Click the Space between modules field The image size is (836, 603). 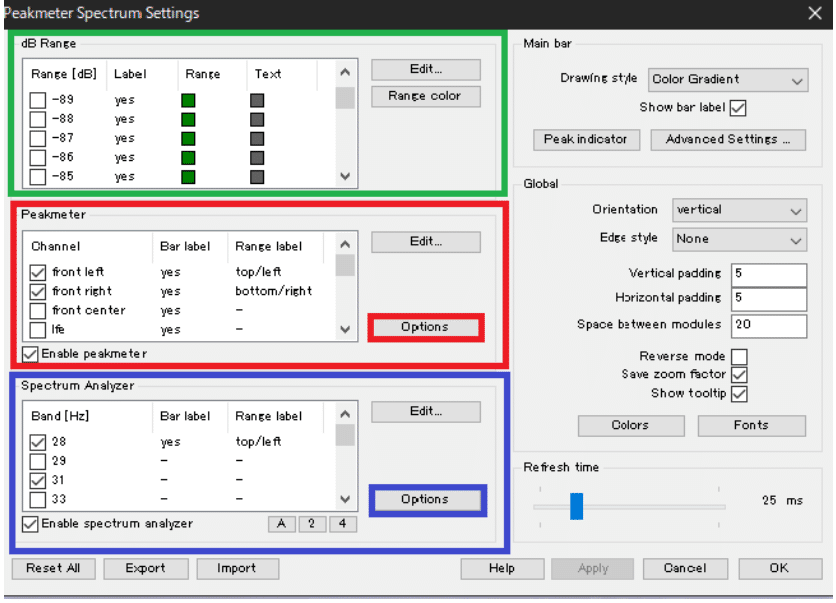coord(769,326)
